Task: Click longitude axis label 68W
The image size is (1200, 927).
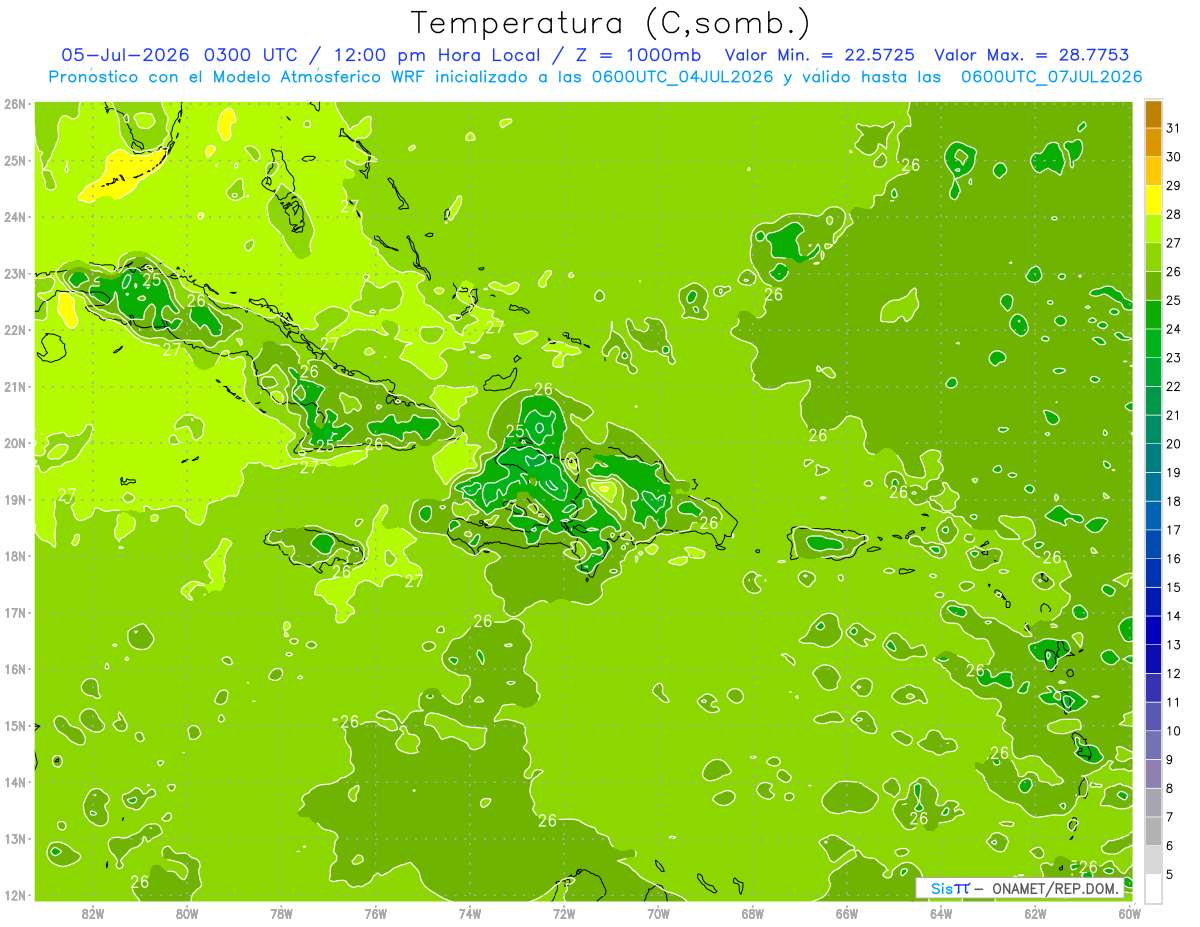Action: [752, 912]
